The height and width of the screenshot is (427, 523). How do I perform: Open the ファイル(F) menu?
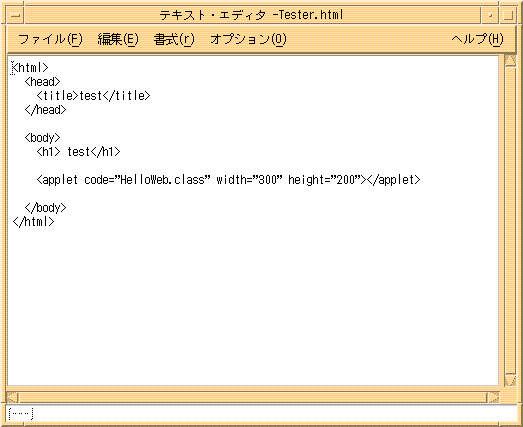coord(50,39)
